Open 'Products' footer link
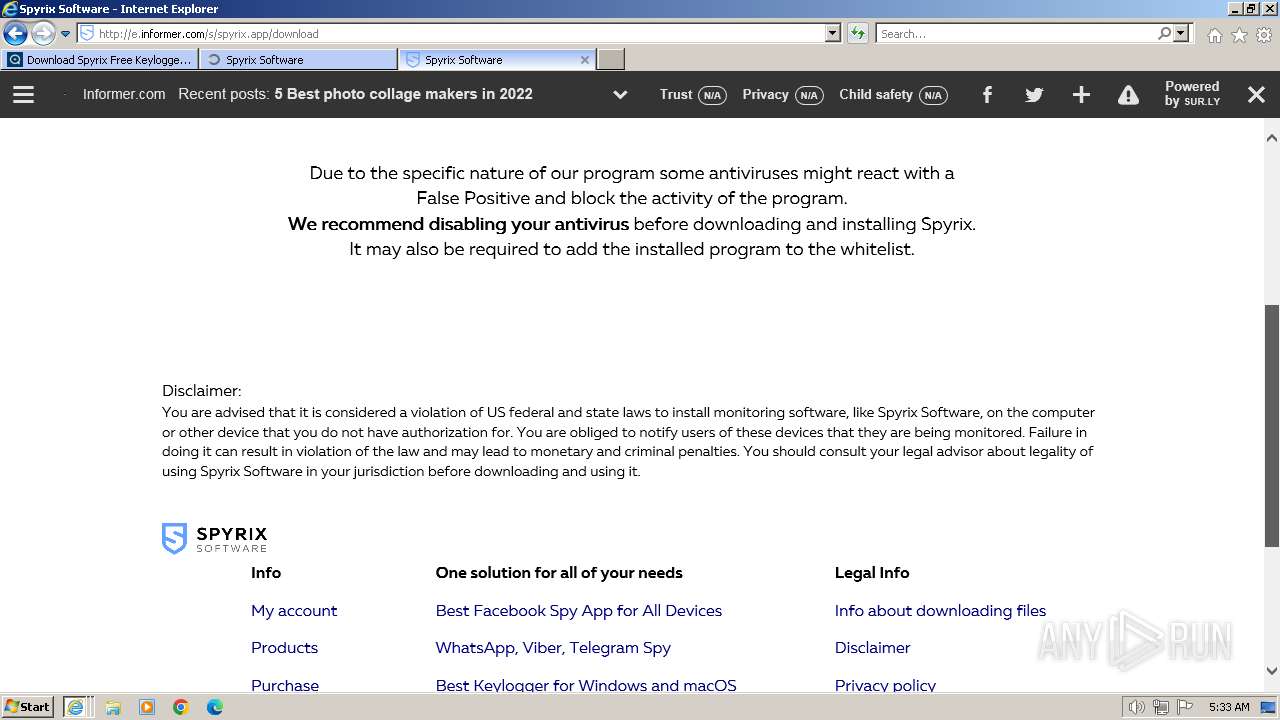 (x=284, y=647)
